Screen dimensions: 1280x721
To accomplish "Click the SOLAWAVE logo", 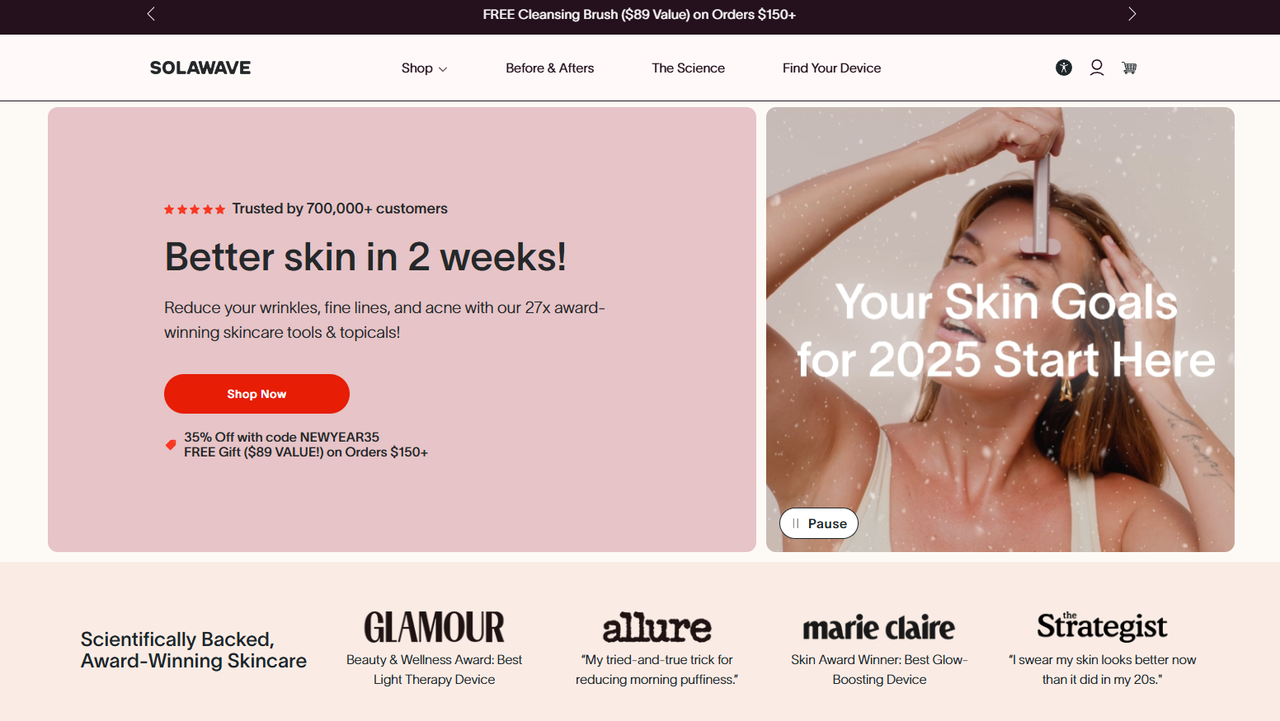I will click(200, 68).
